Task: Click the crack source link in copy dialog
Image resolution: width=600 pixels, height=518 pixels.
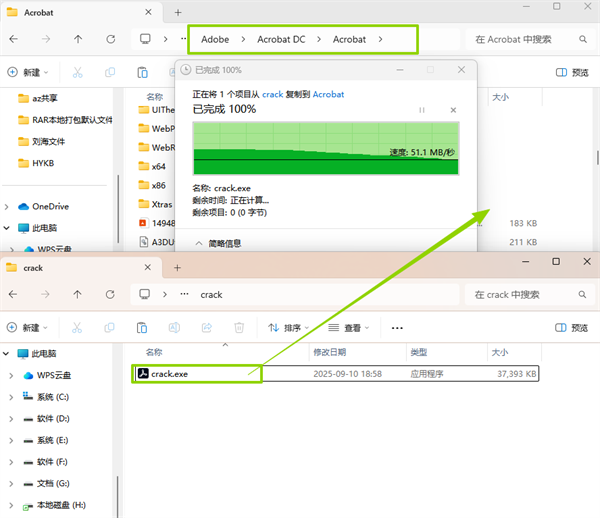Action: [x=272, y=94]
